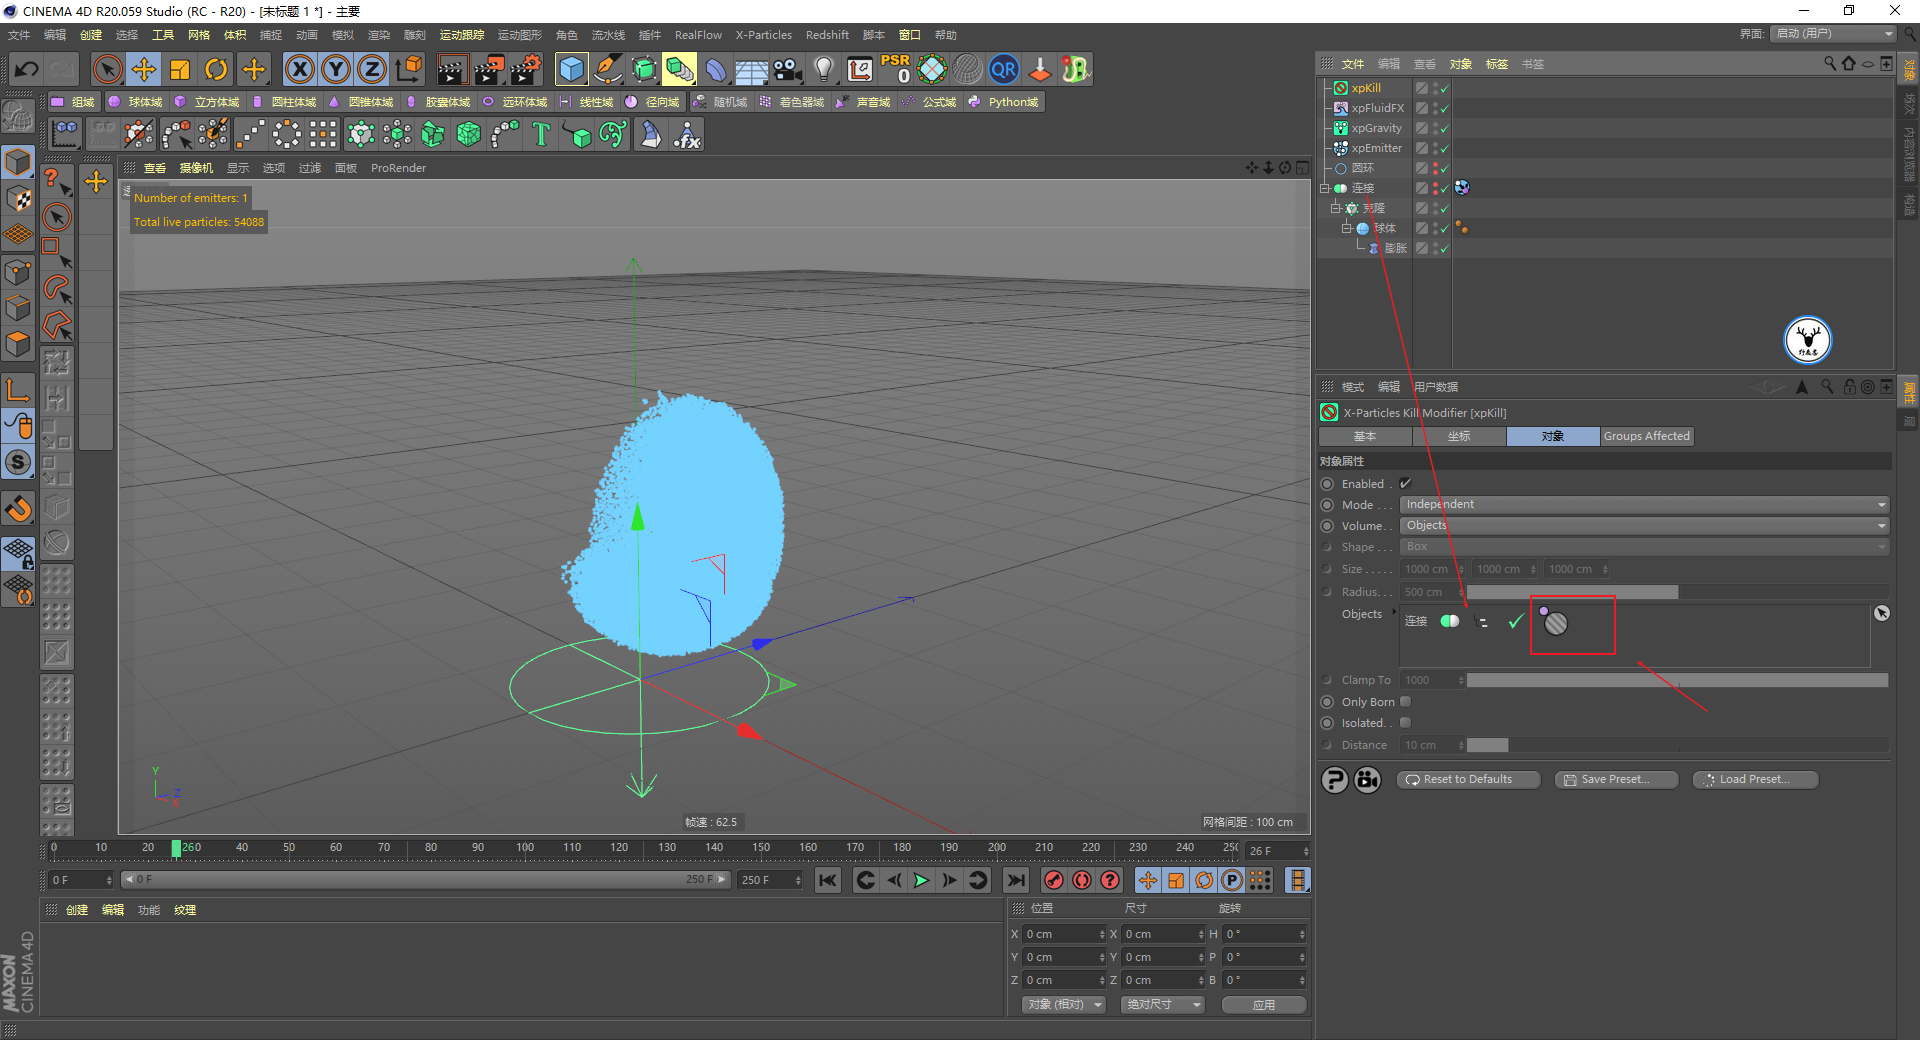Image resolution: width=1920 pixels, height=1040 pixels.
Task: Click Reset to Defaults button
Action: click(x=1468, y=779)
